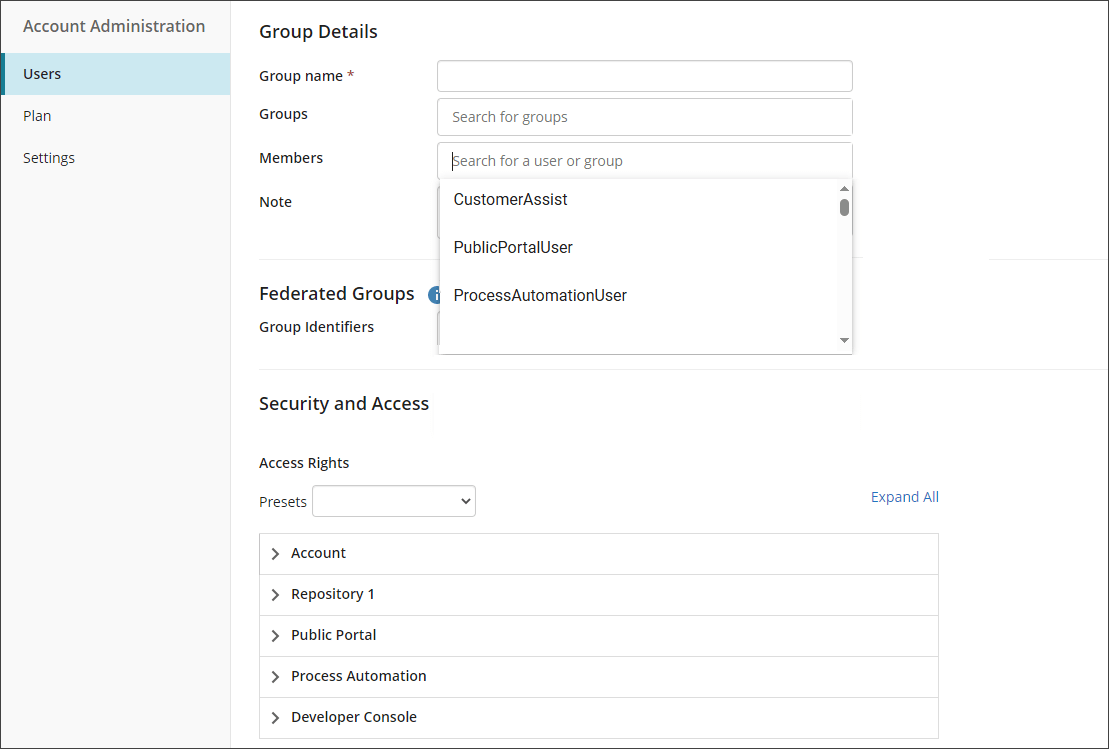This screenshot has width=1109, height=749.
Task: Click the list's scroll down arrow
Action: [844, 341]
